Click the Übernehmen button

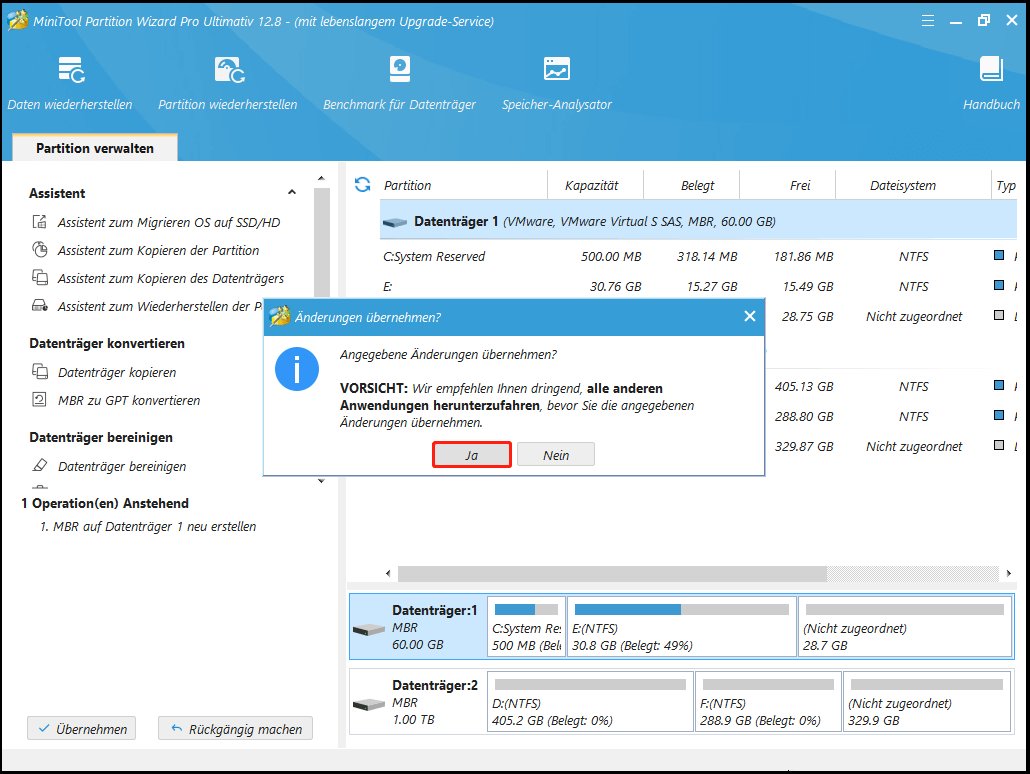81,729
